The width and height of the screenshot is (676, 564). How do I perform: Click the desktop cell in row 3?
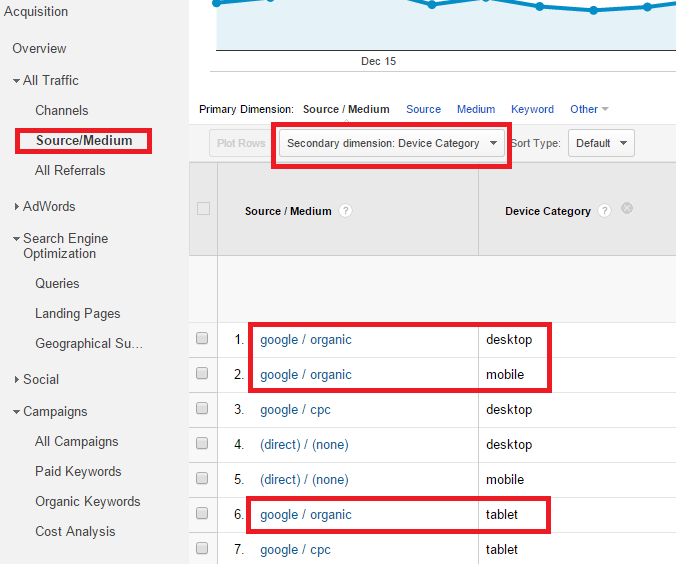coord(509,410)
